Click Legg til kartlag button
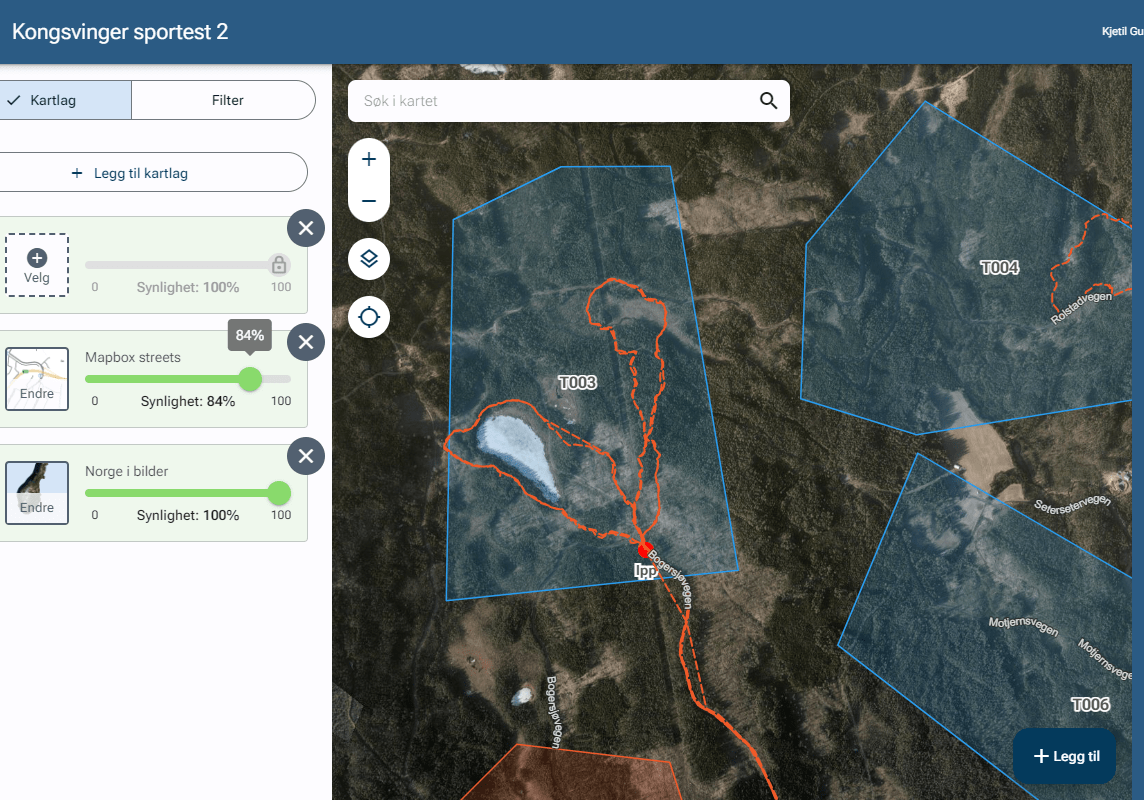This screenshot has width=1144, height=800. (x=130, y=173)
